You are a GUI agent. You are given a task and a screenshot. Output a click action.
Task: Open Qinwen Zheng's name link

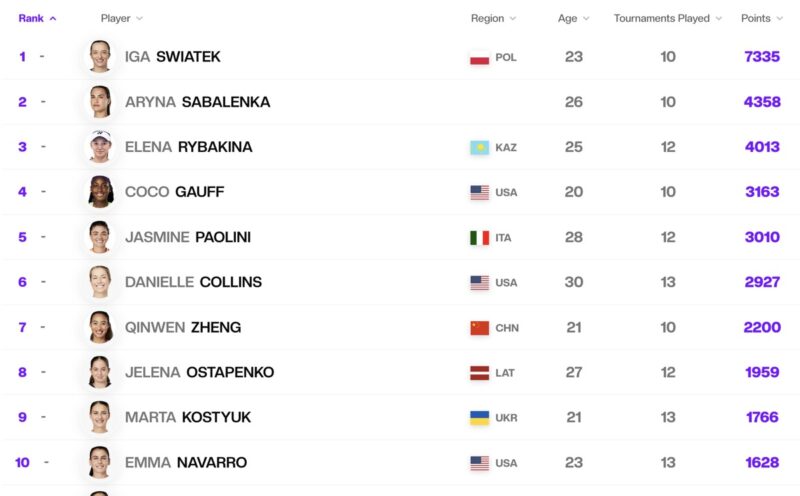[183, 327]
